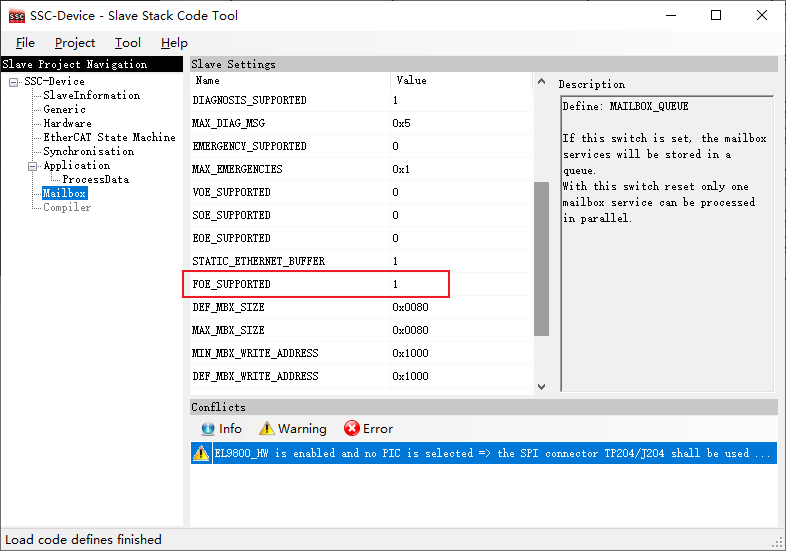Select the EMERGENCY_SUPPORTED setting name
Image resolution: width=786 pixels, height=551 pixels.
click(249, 146)
